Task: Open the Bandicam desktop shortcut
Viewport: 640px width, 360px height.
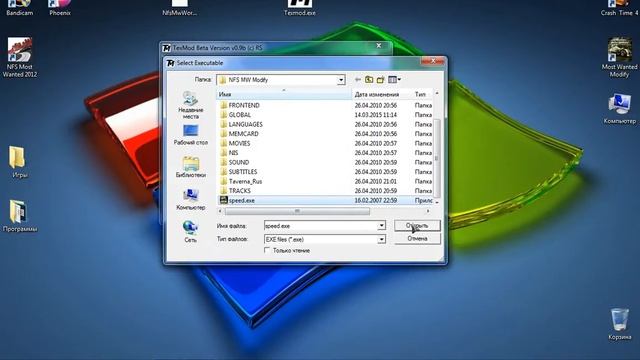Action: (19, 7)
